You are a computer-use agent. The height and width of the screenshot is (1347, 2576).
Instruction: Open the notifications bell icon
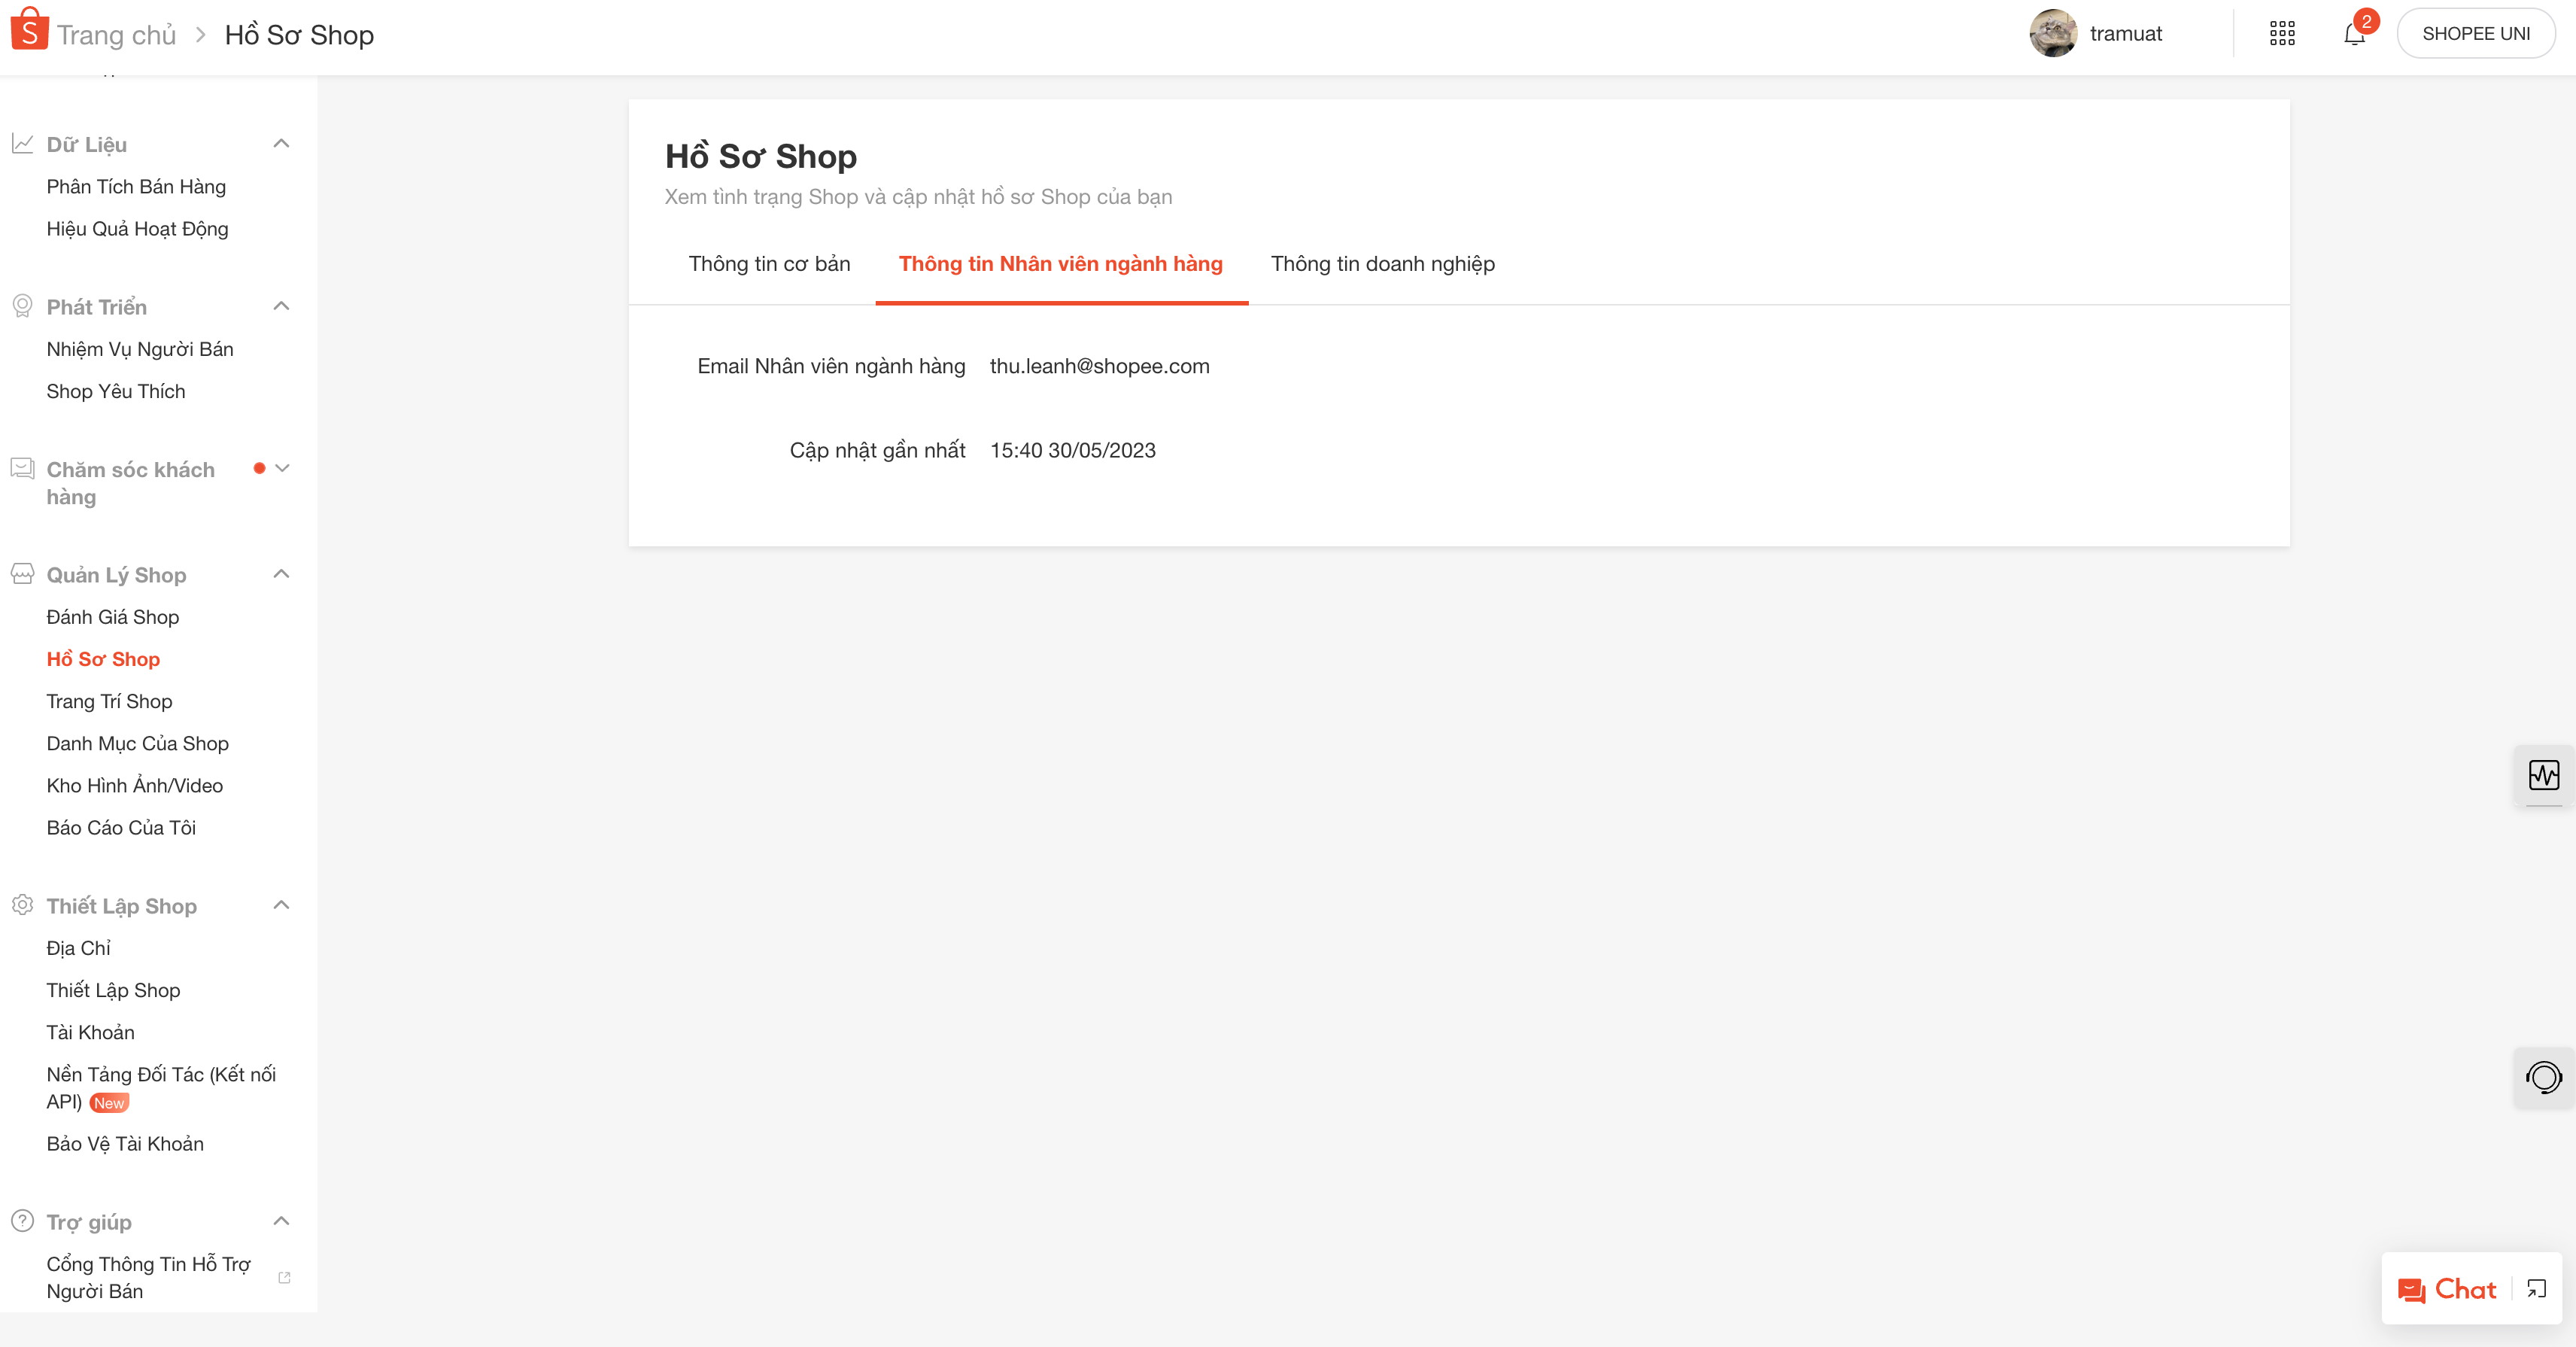pyautogui.click(x=2354, y=35)
